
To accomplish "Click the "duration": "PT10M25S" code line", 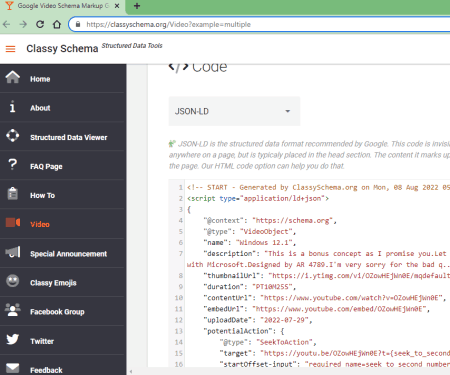I will tap(249, 287).
